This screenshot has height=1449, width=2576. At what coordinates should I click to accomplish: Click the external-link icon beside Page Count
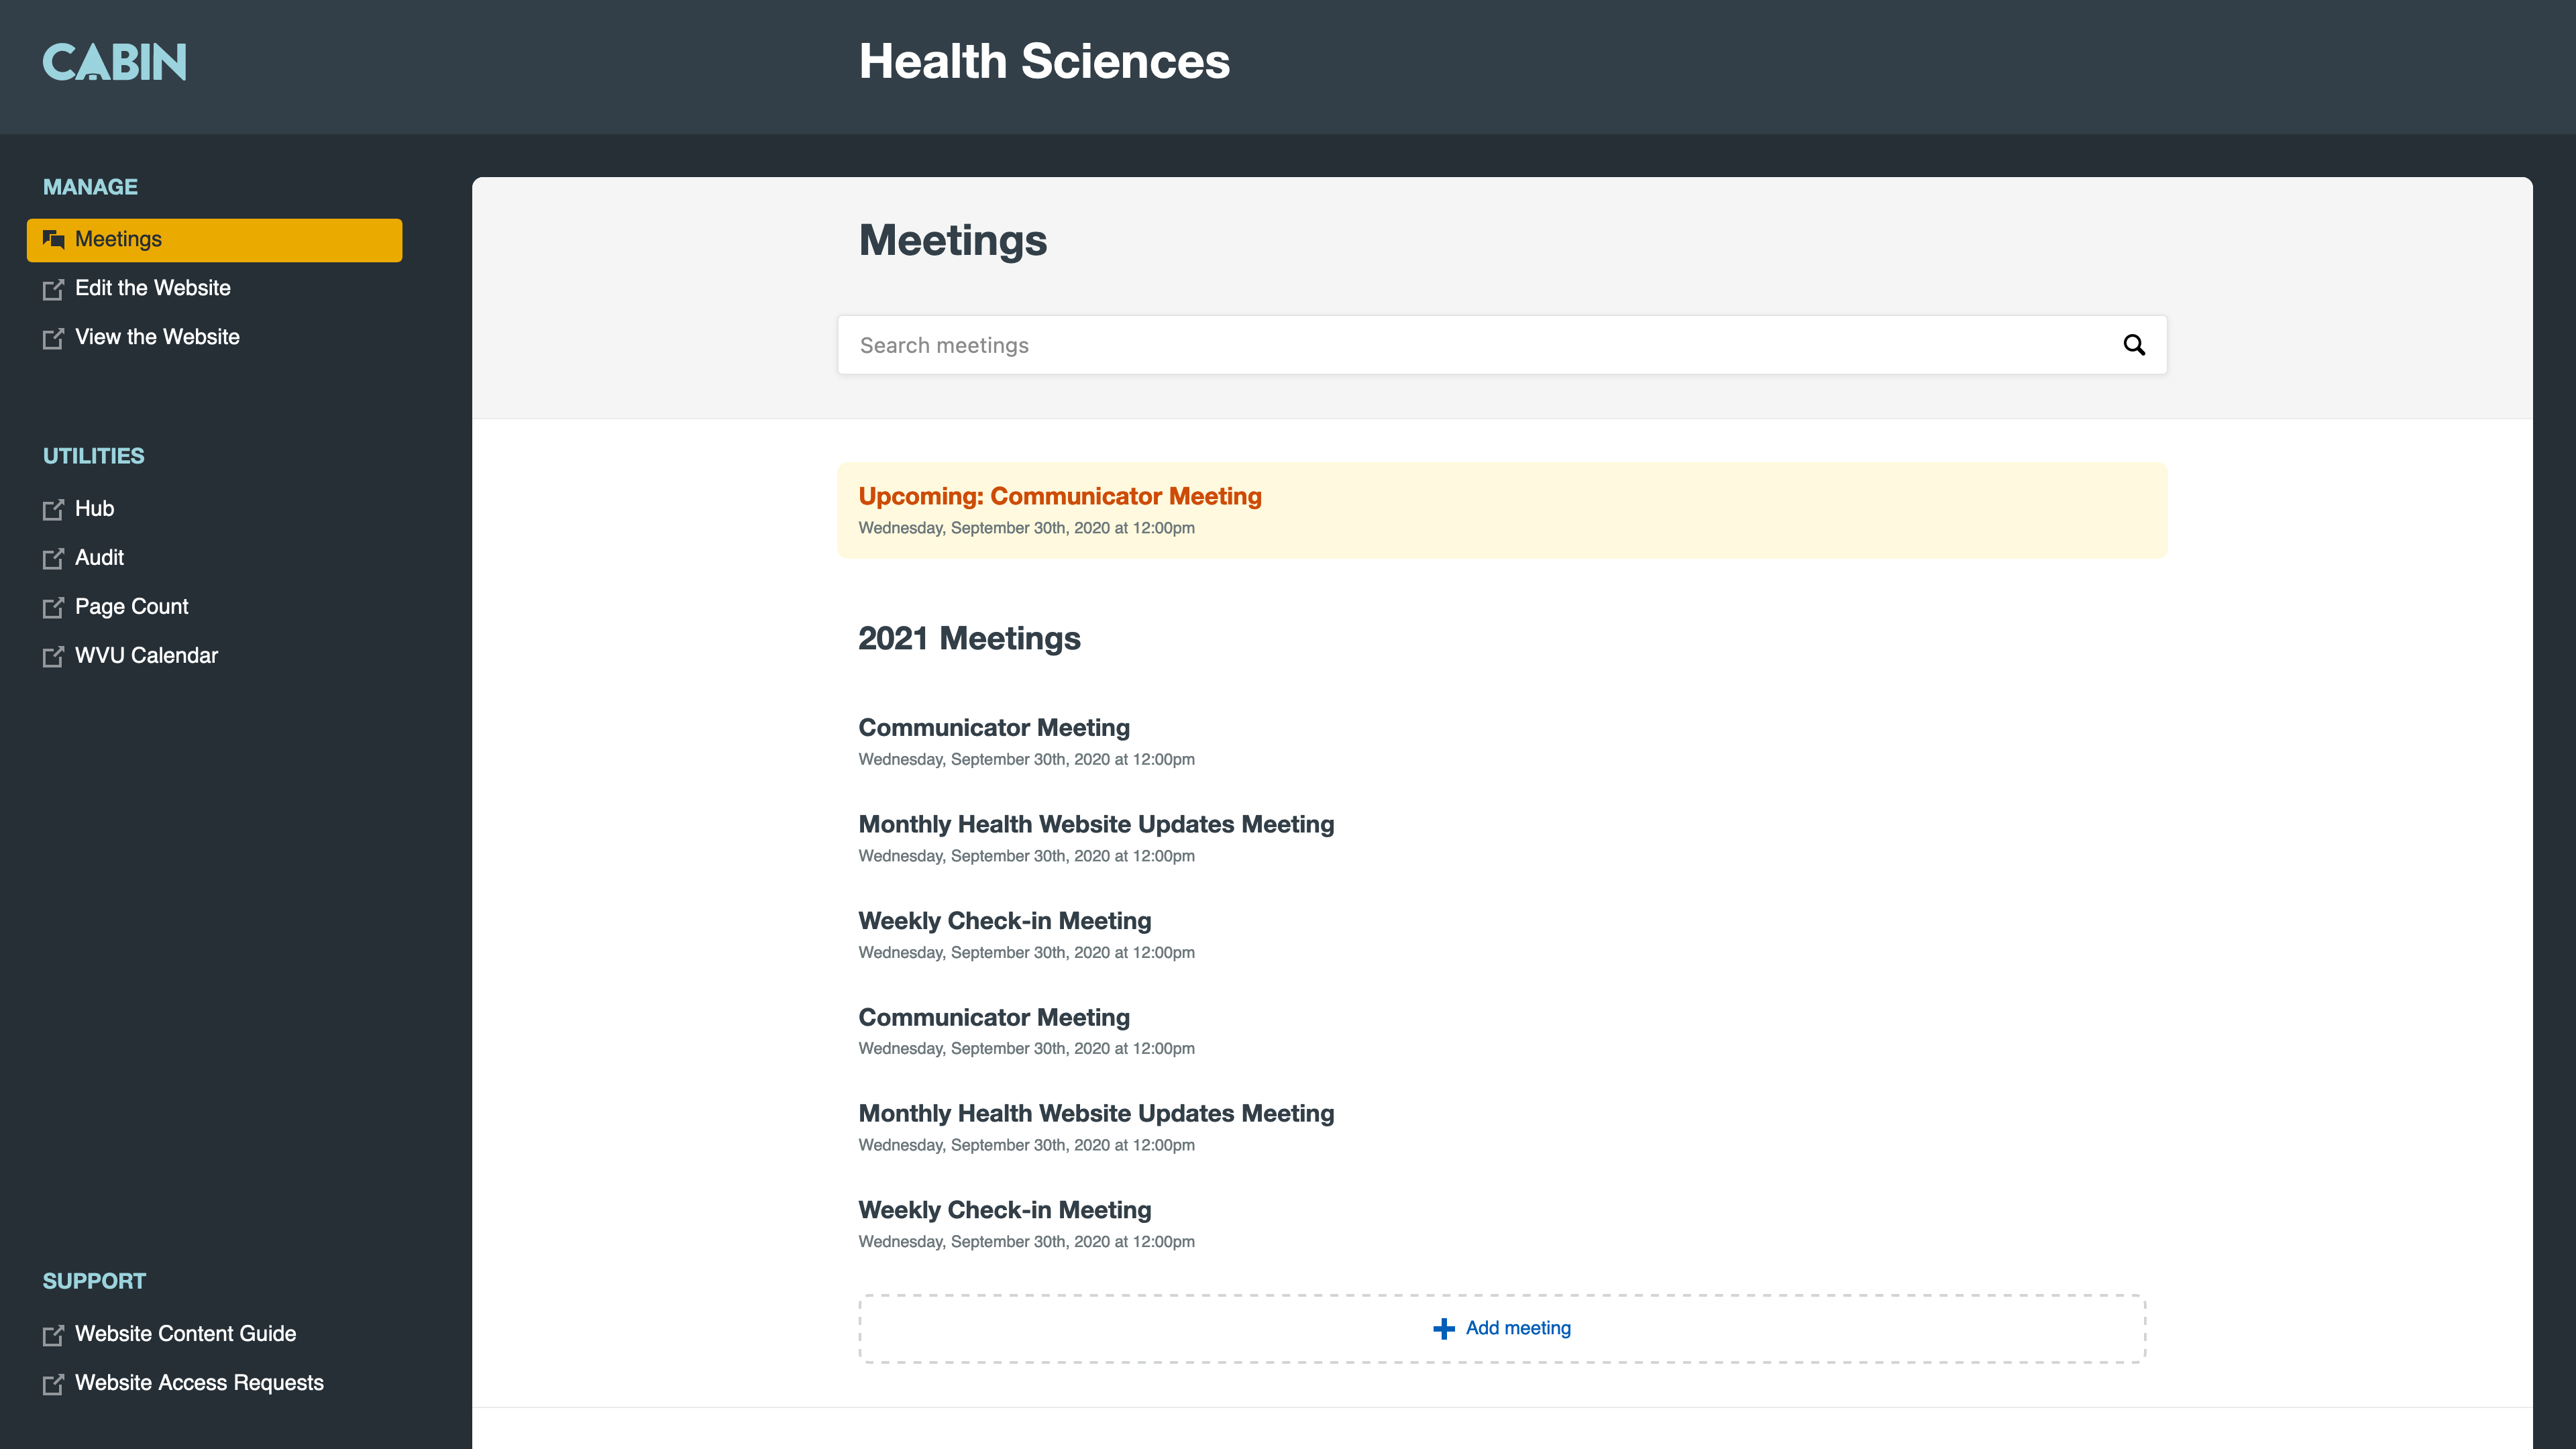tap(53, 608)
